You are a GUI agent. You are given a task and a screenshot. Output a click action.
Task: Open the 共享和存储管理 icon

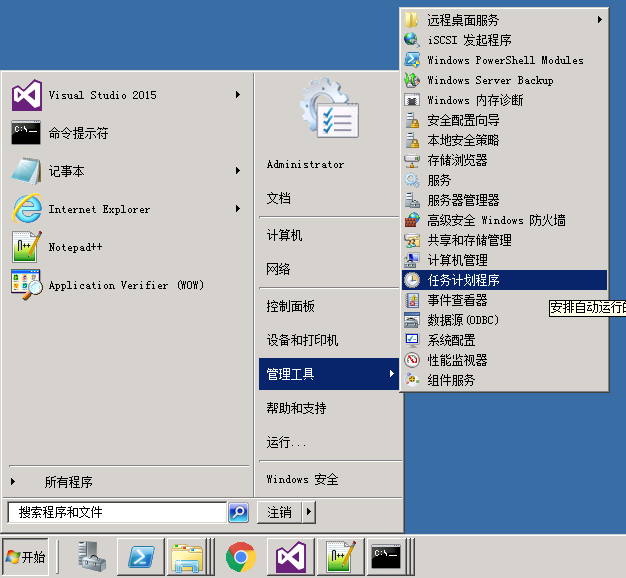412,240
